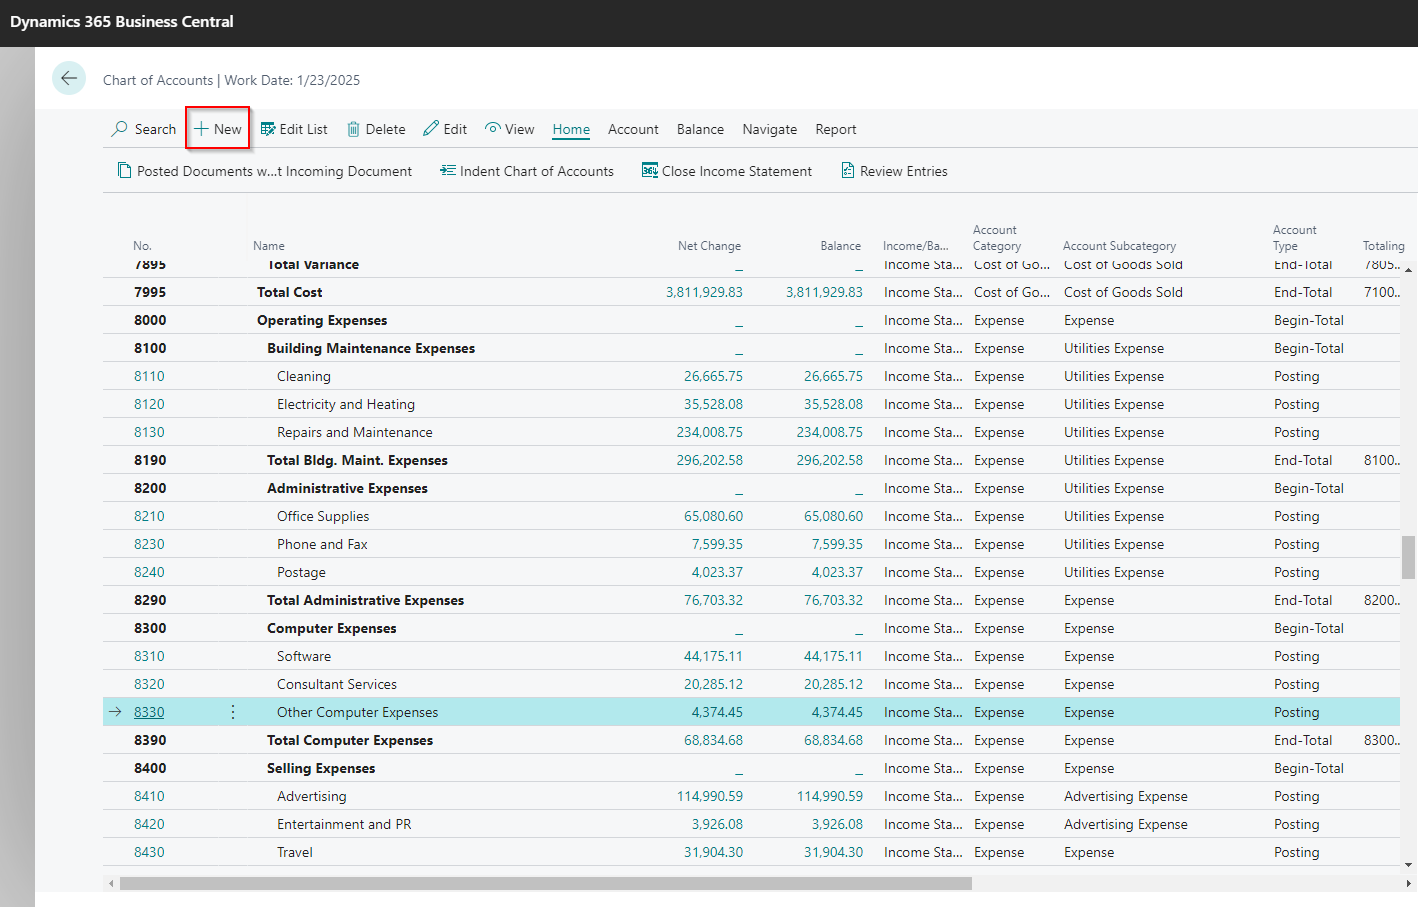Open account 8130 link

tap(149, 432)
